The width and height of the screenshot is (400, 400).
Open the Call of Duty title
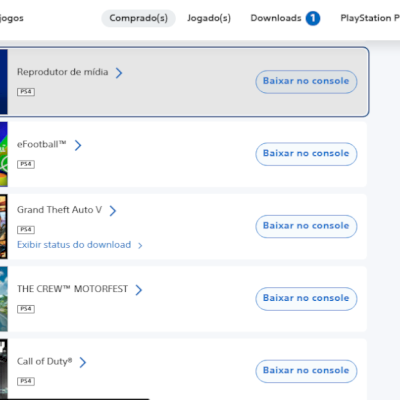(45, 362)
